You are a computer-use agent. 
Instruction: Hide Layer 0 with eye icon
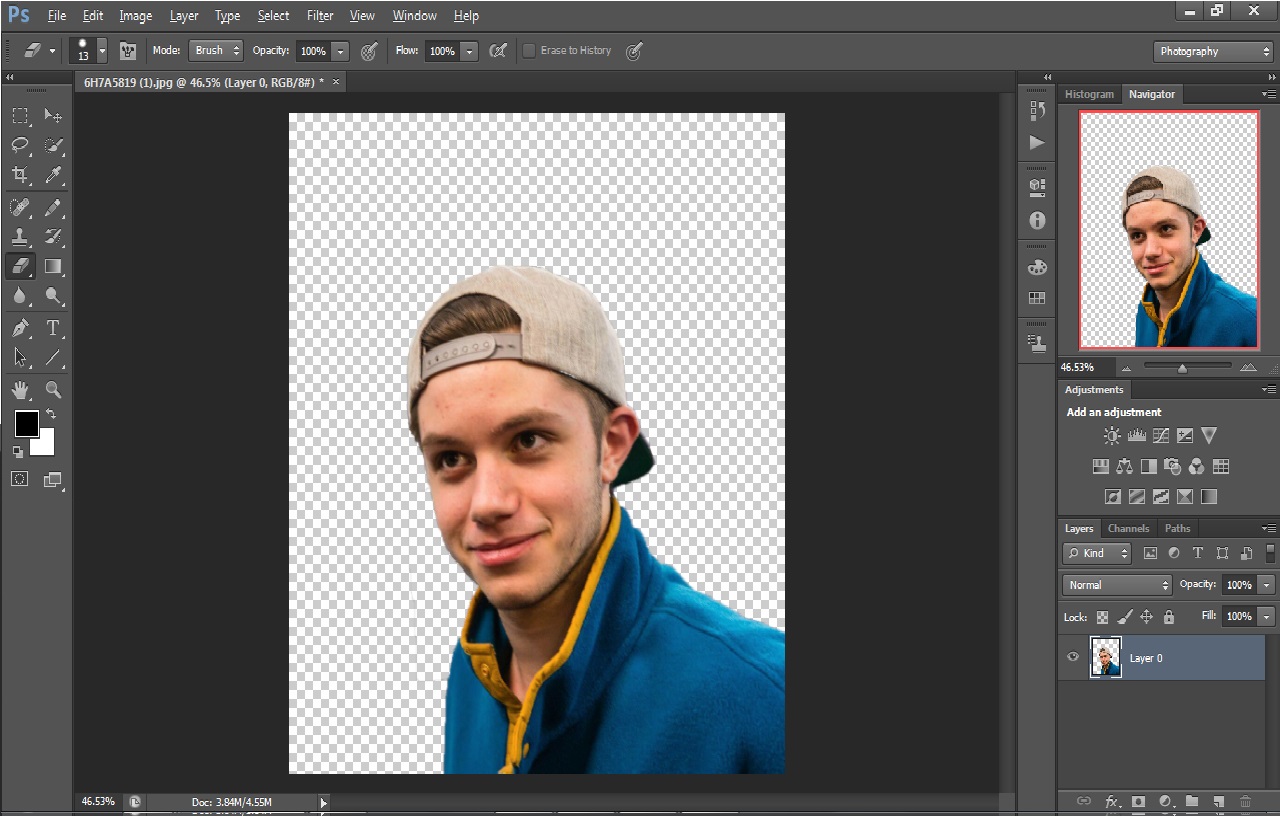point(1073,658)
